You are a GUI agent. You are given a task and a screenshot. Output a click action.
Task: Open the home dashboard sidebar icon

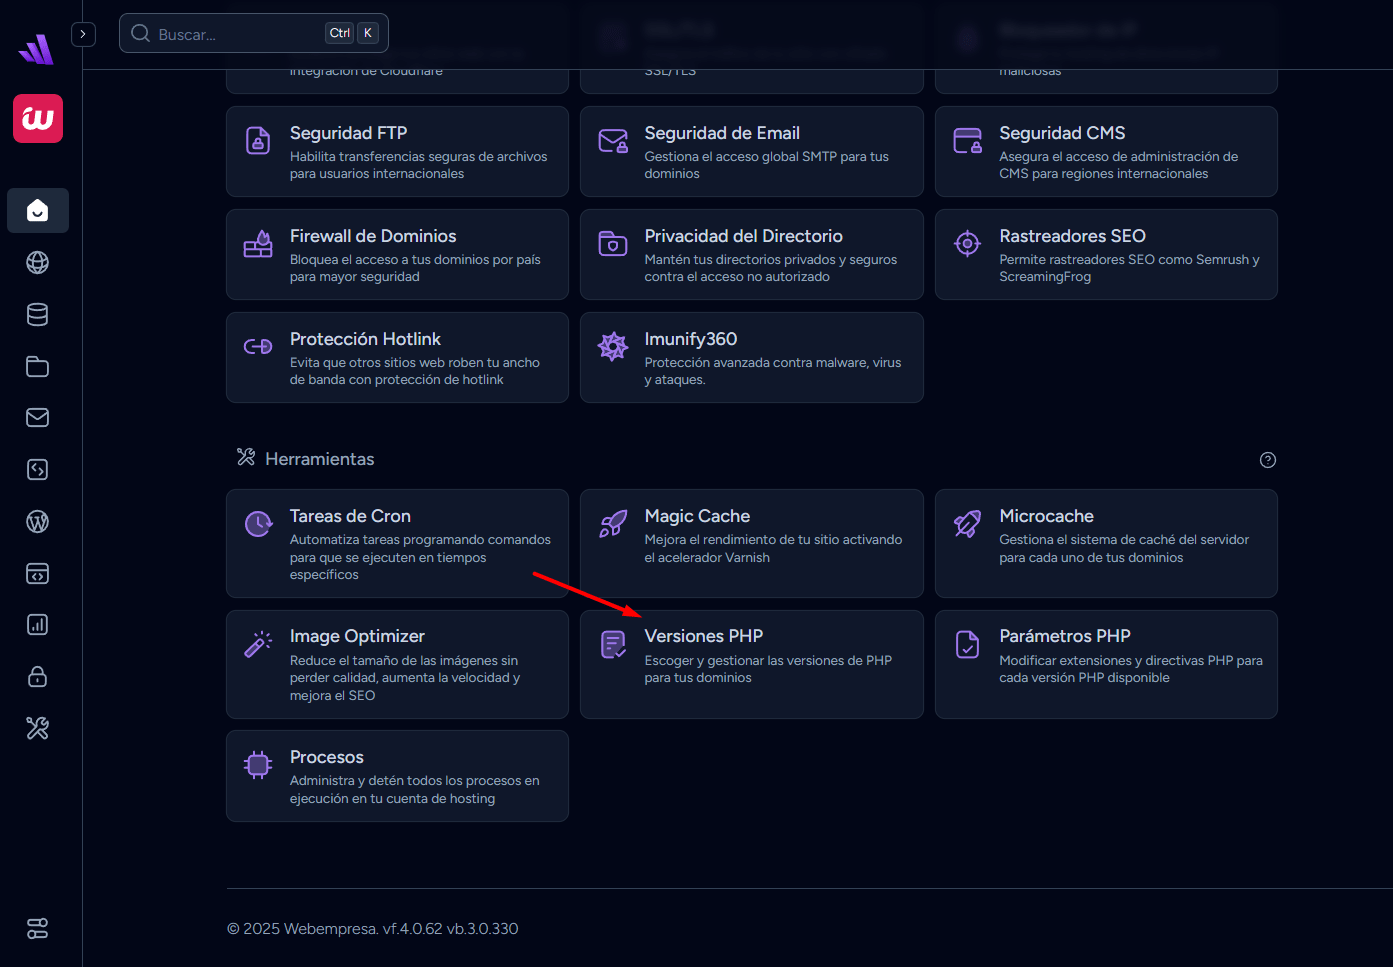(x=38, y=210)
